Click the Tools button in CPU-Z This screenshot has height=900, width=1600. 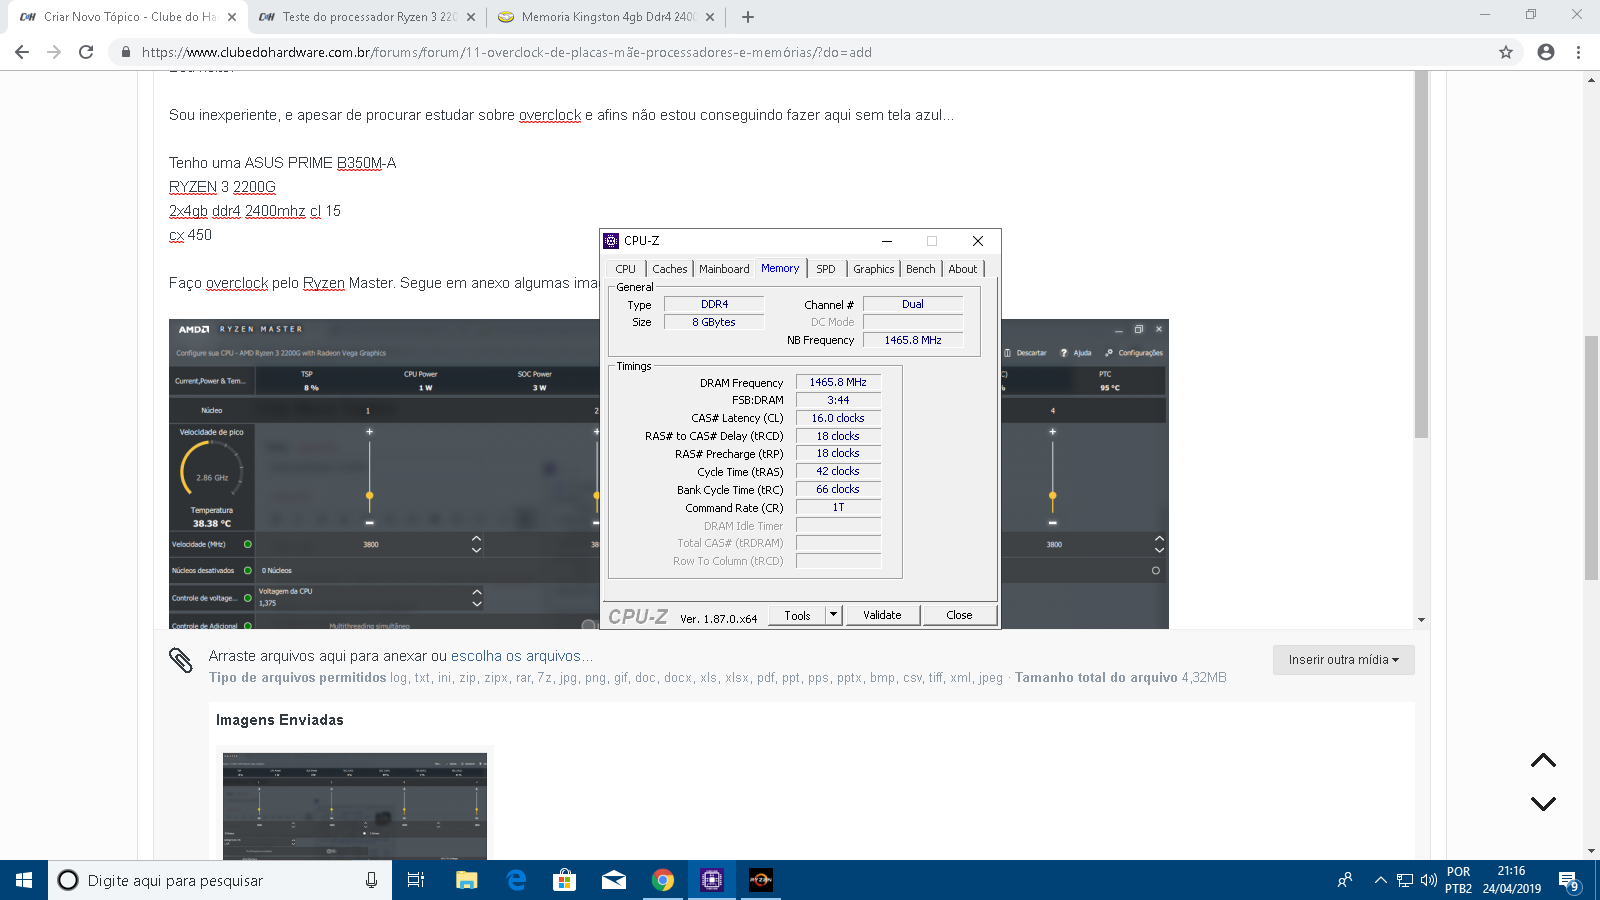(797, 615)
